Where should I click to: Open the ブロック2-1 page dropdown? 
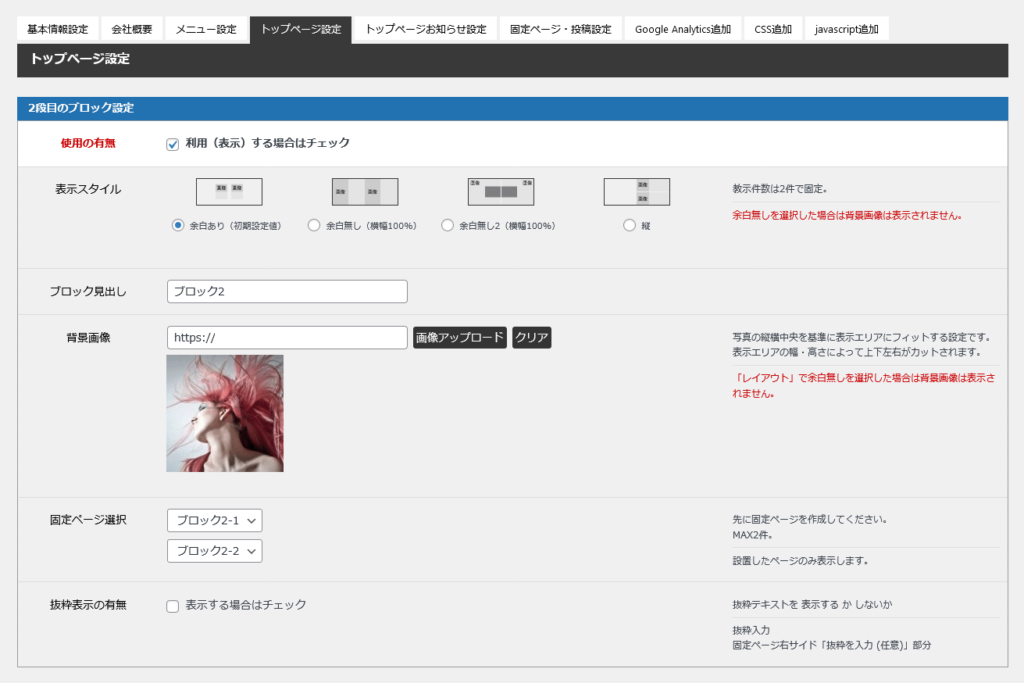(x=215, y=520)
